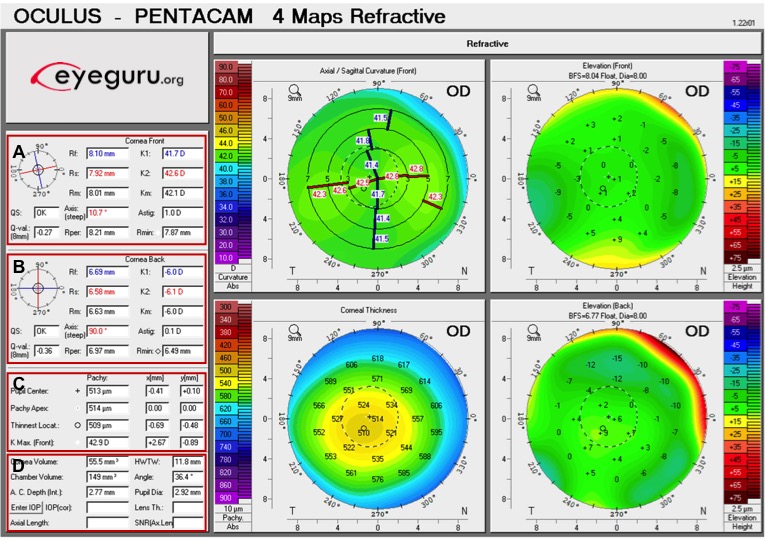This screenshot has width=765, height=541.
Task: Click the 50.0 swatch on curvature scale
Action: coord(226,118)
